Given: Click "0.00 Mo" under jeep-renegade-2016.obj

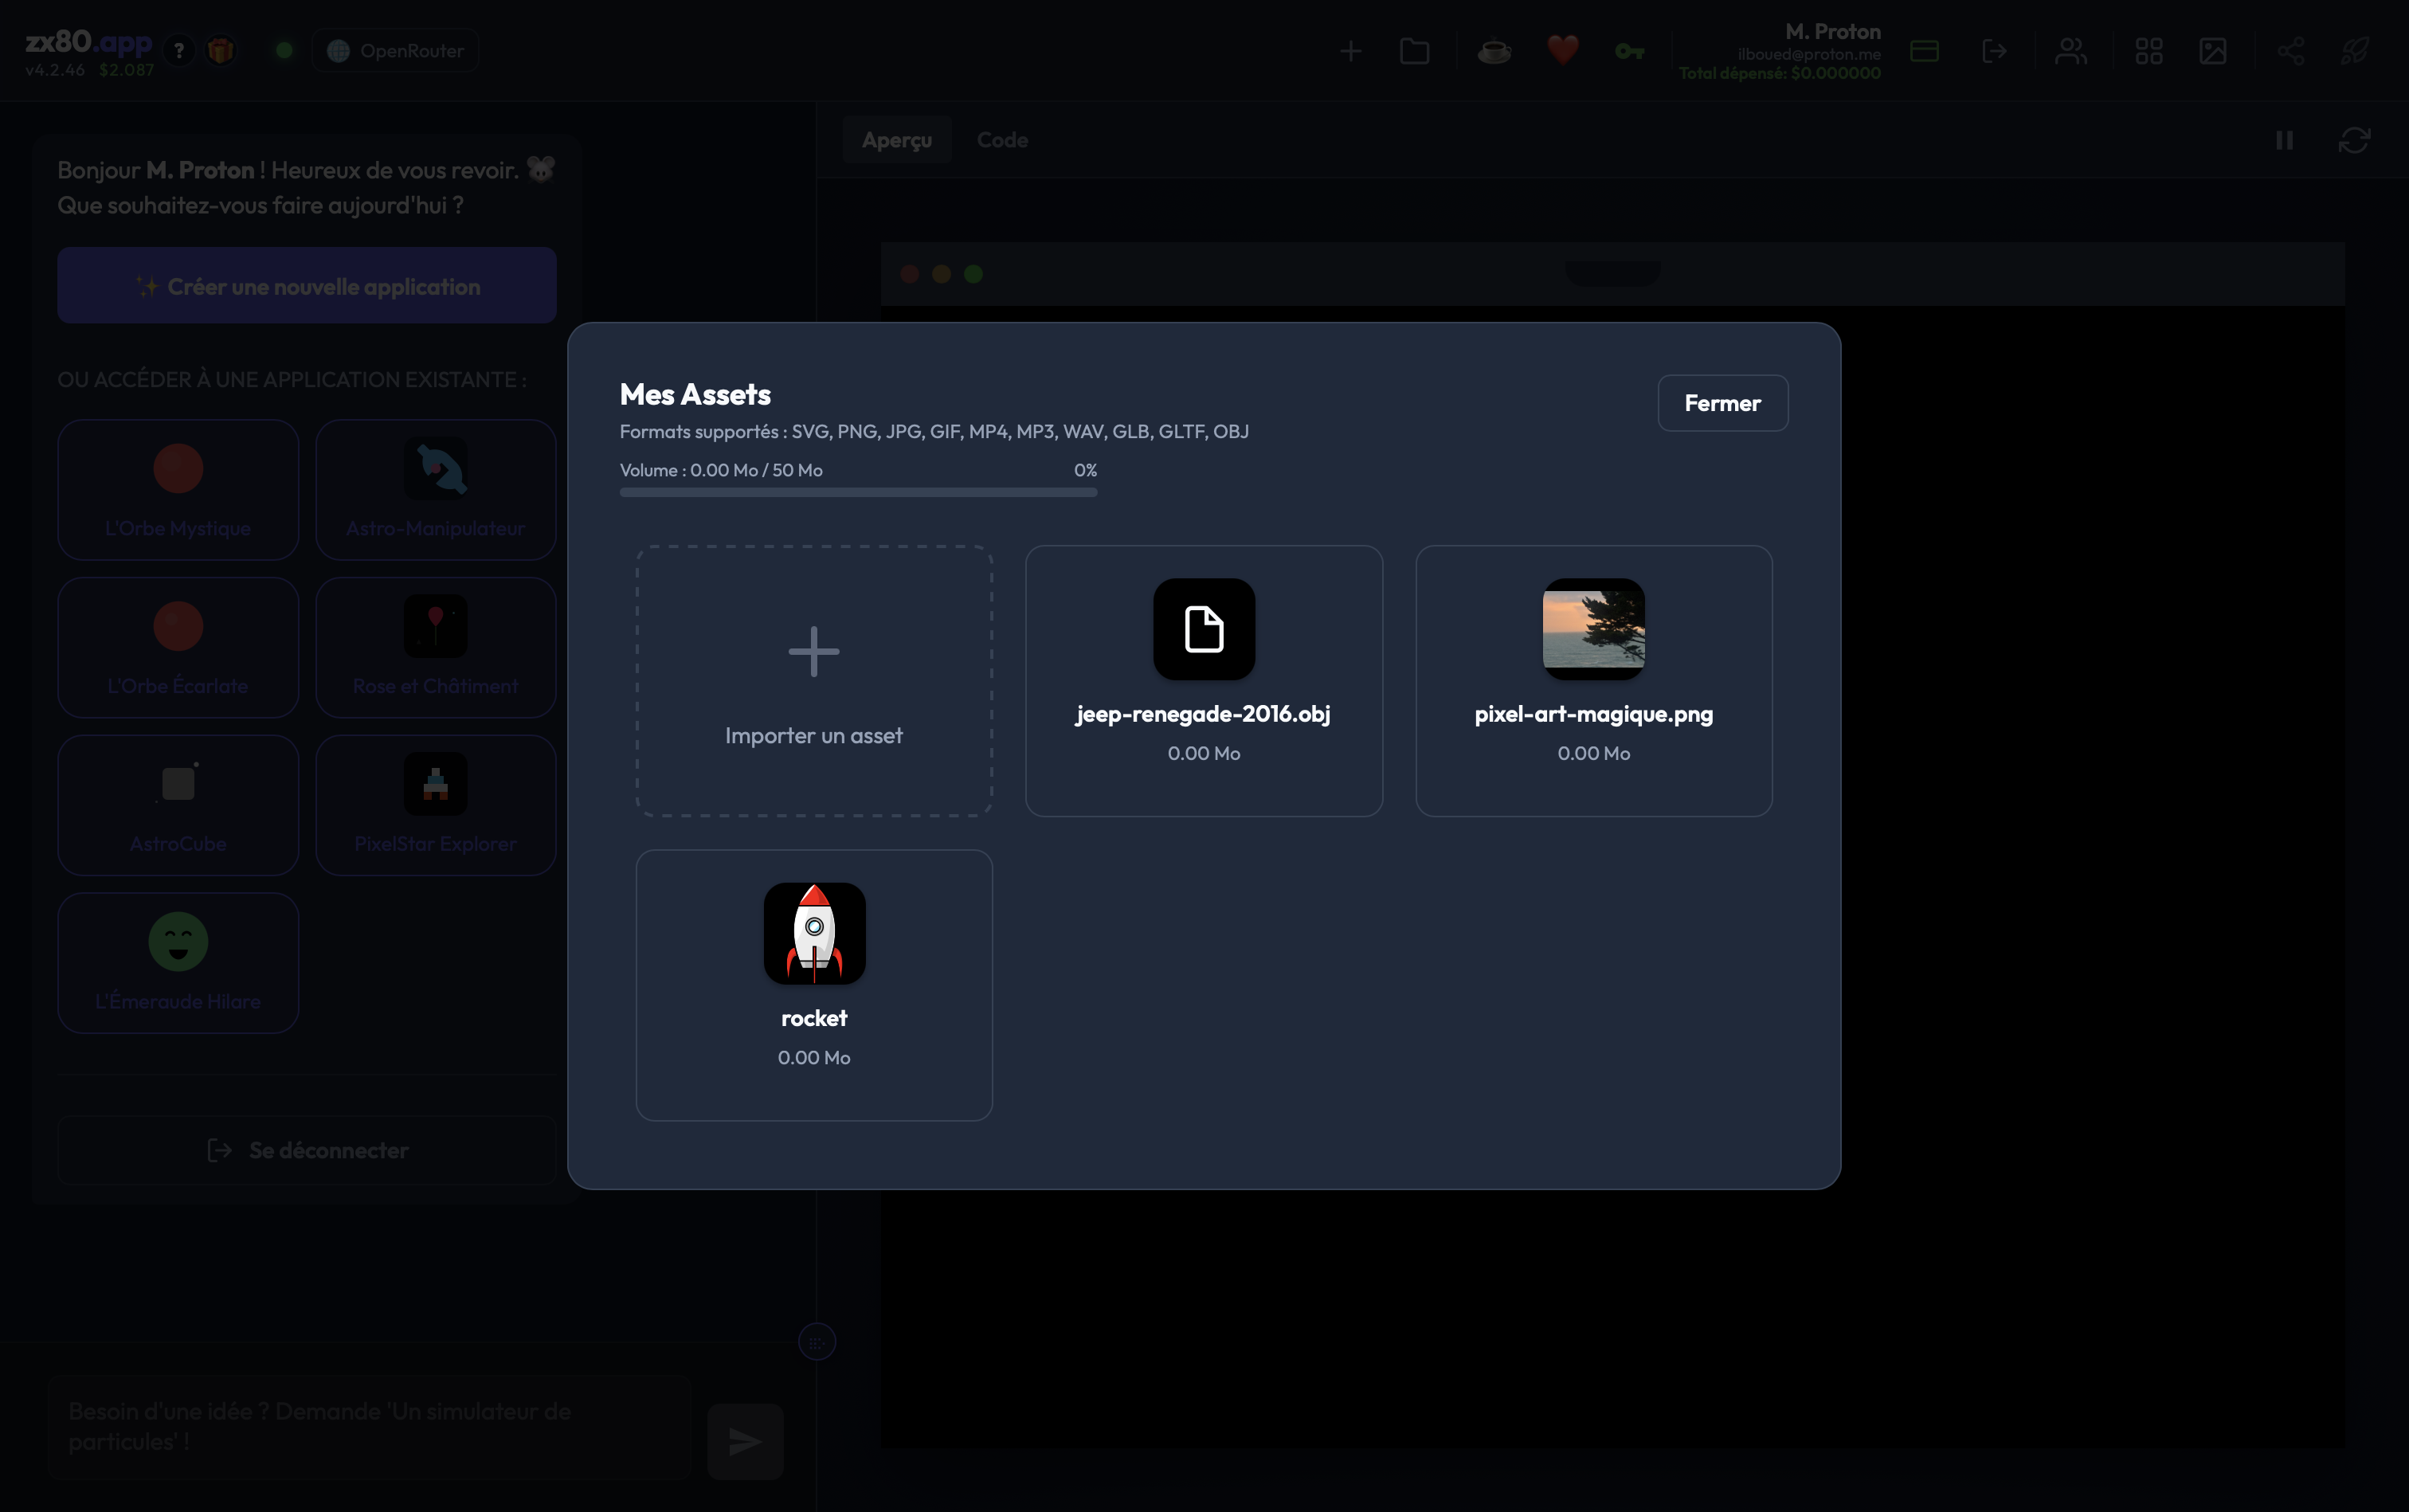Looking at the screenshot, I should pyautogui.click(x=1204, y=753).
